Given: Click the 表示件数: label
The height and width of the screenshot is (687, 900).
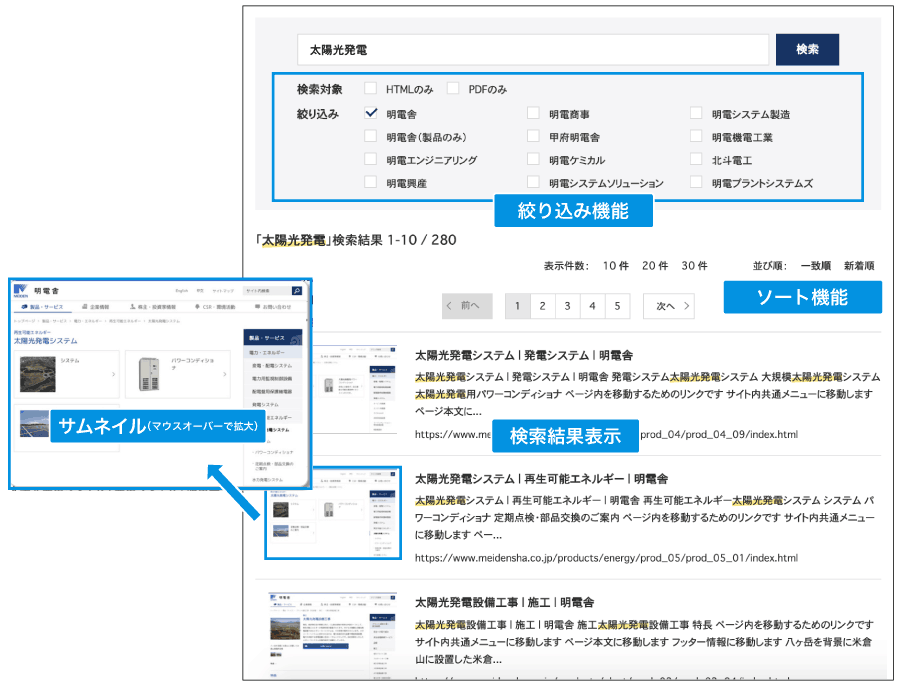Looking at the screenshot, I should 567,266.
